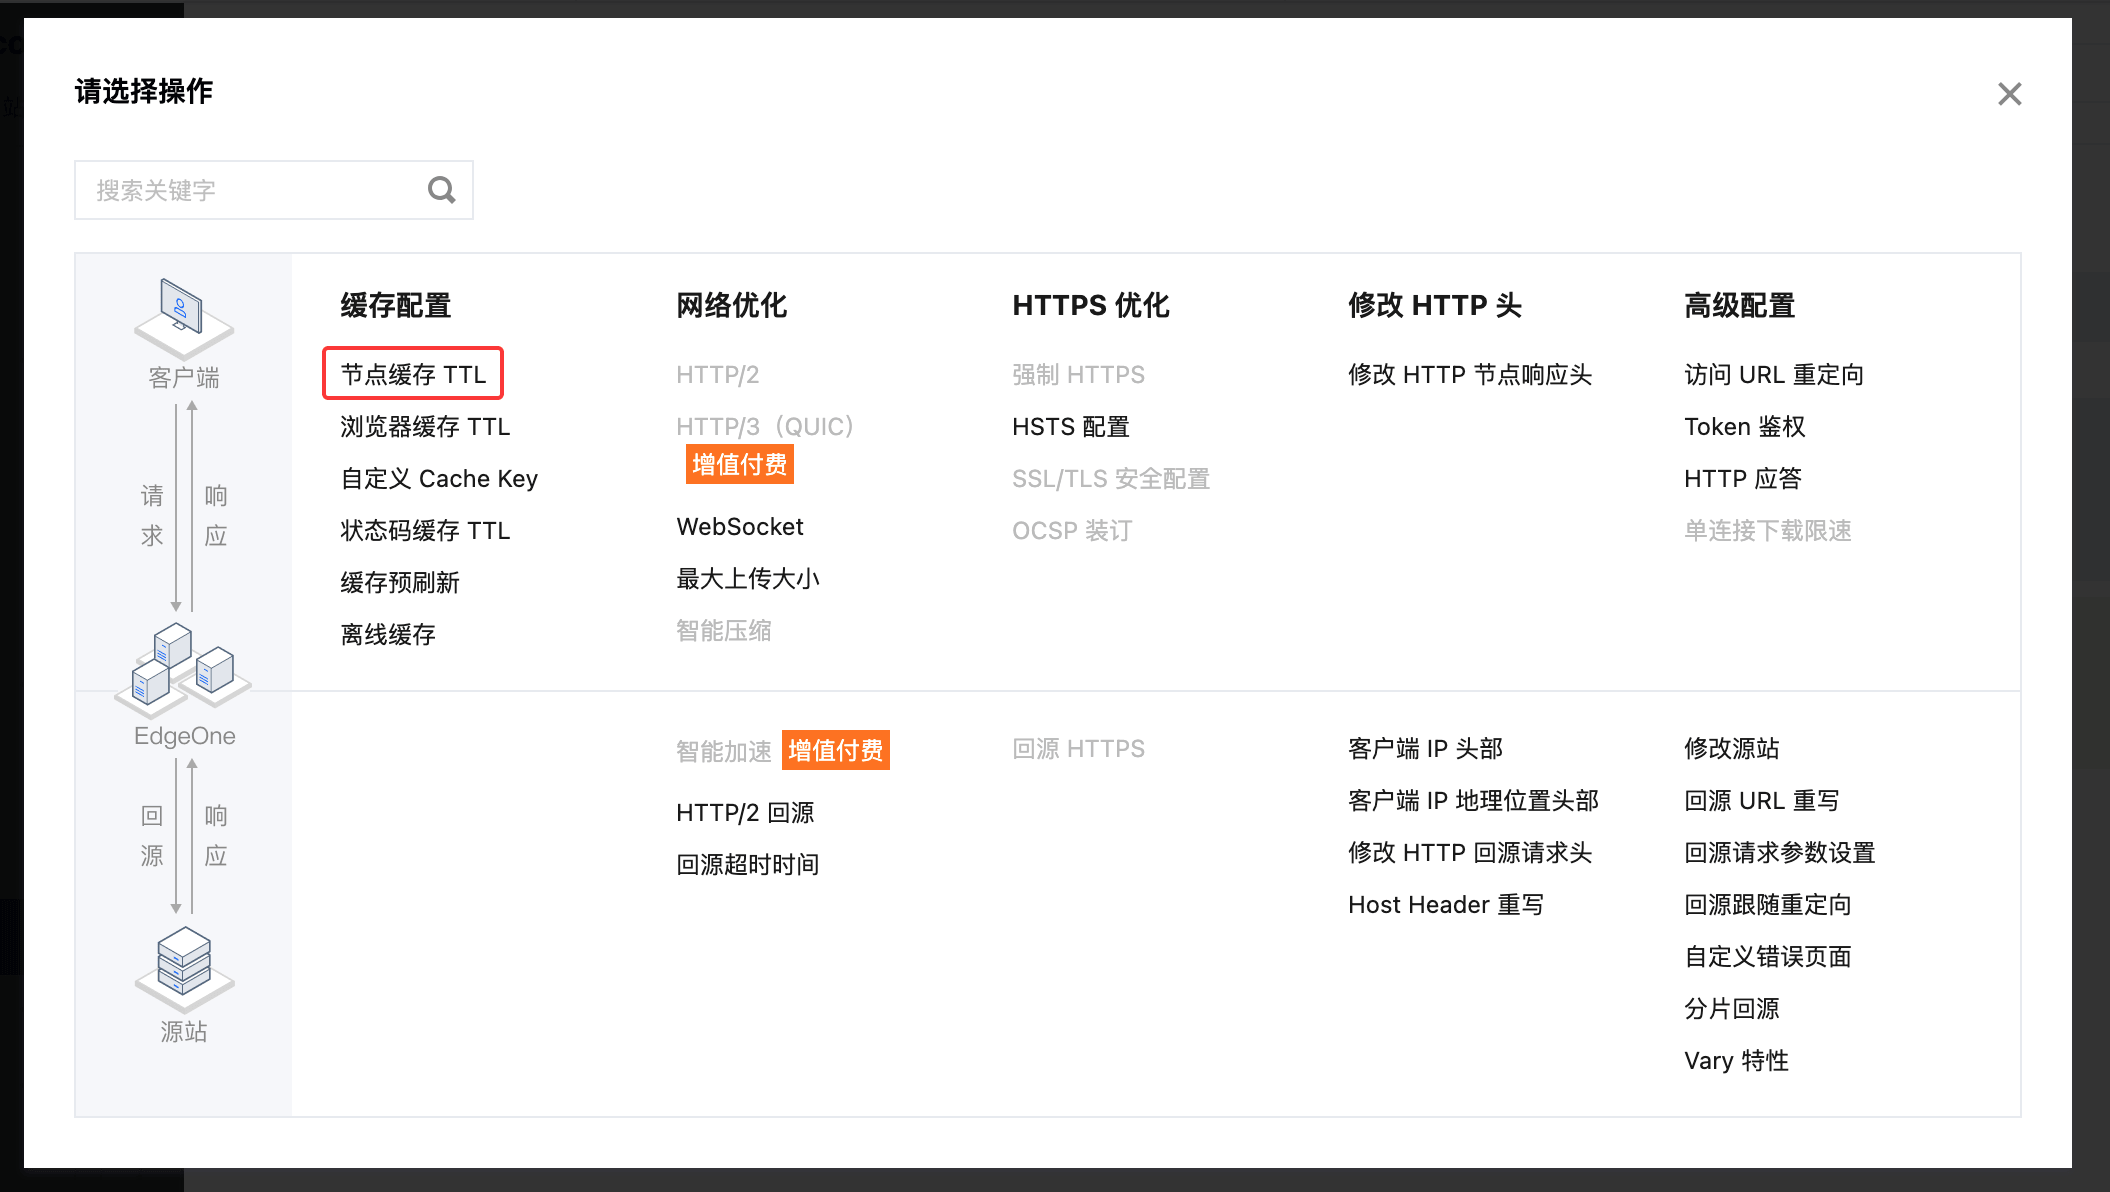This screenshot has height=1192, width=2110.
Task: Select 状态码缓存 TTL
Action: 425,531
